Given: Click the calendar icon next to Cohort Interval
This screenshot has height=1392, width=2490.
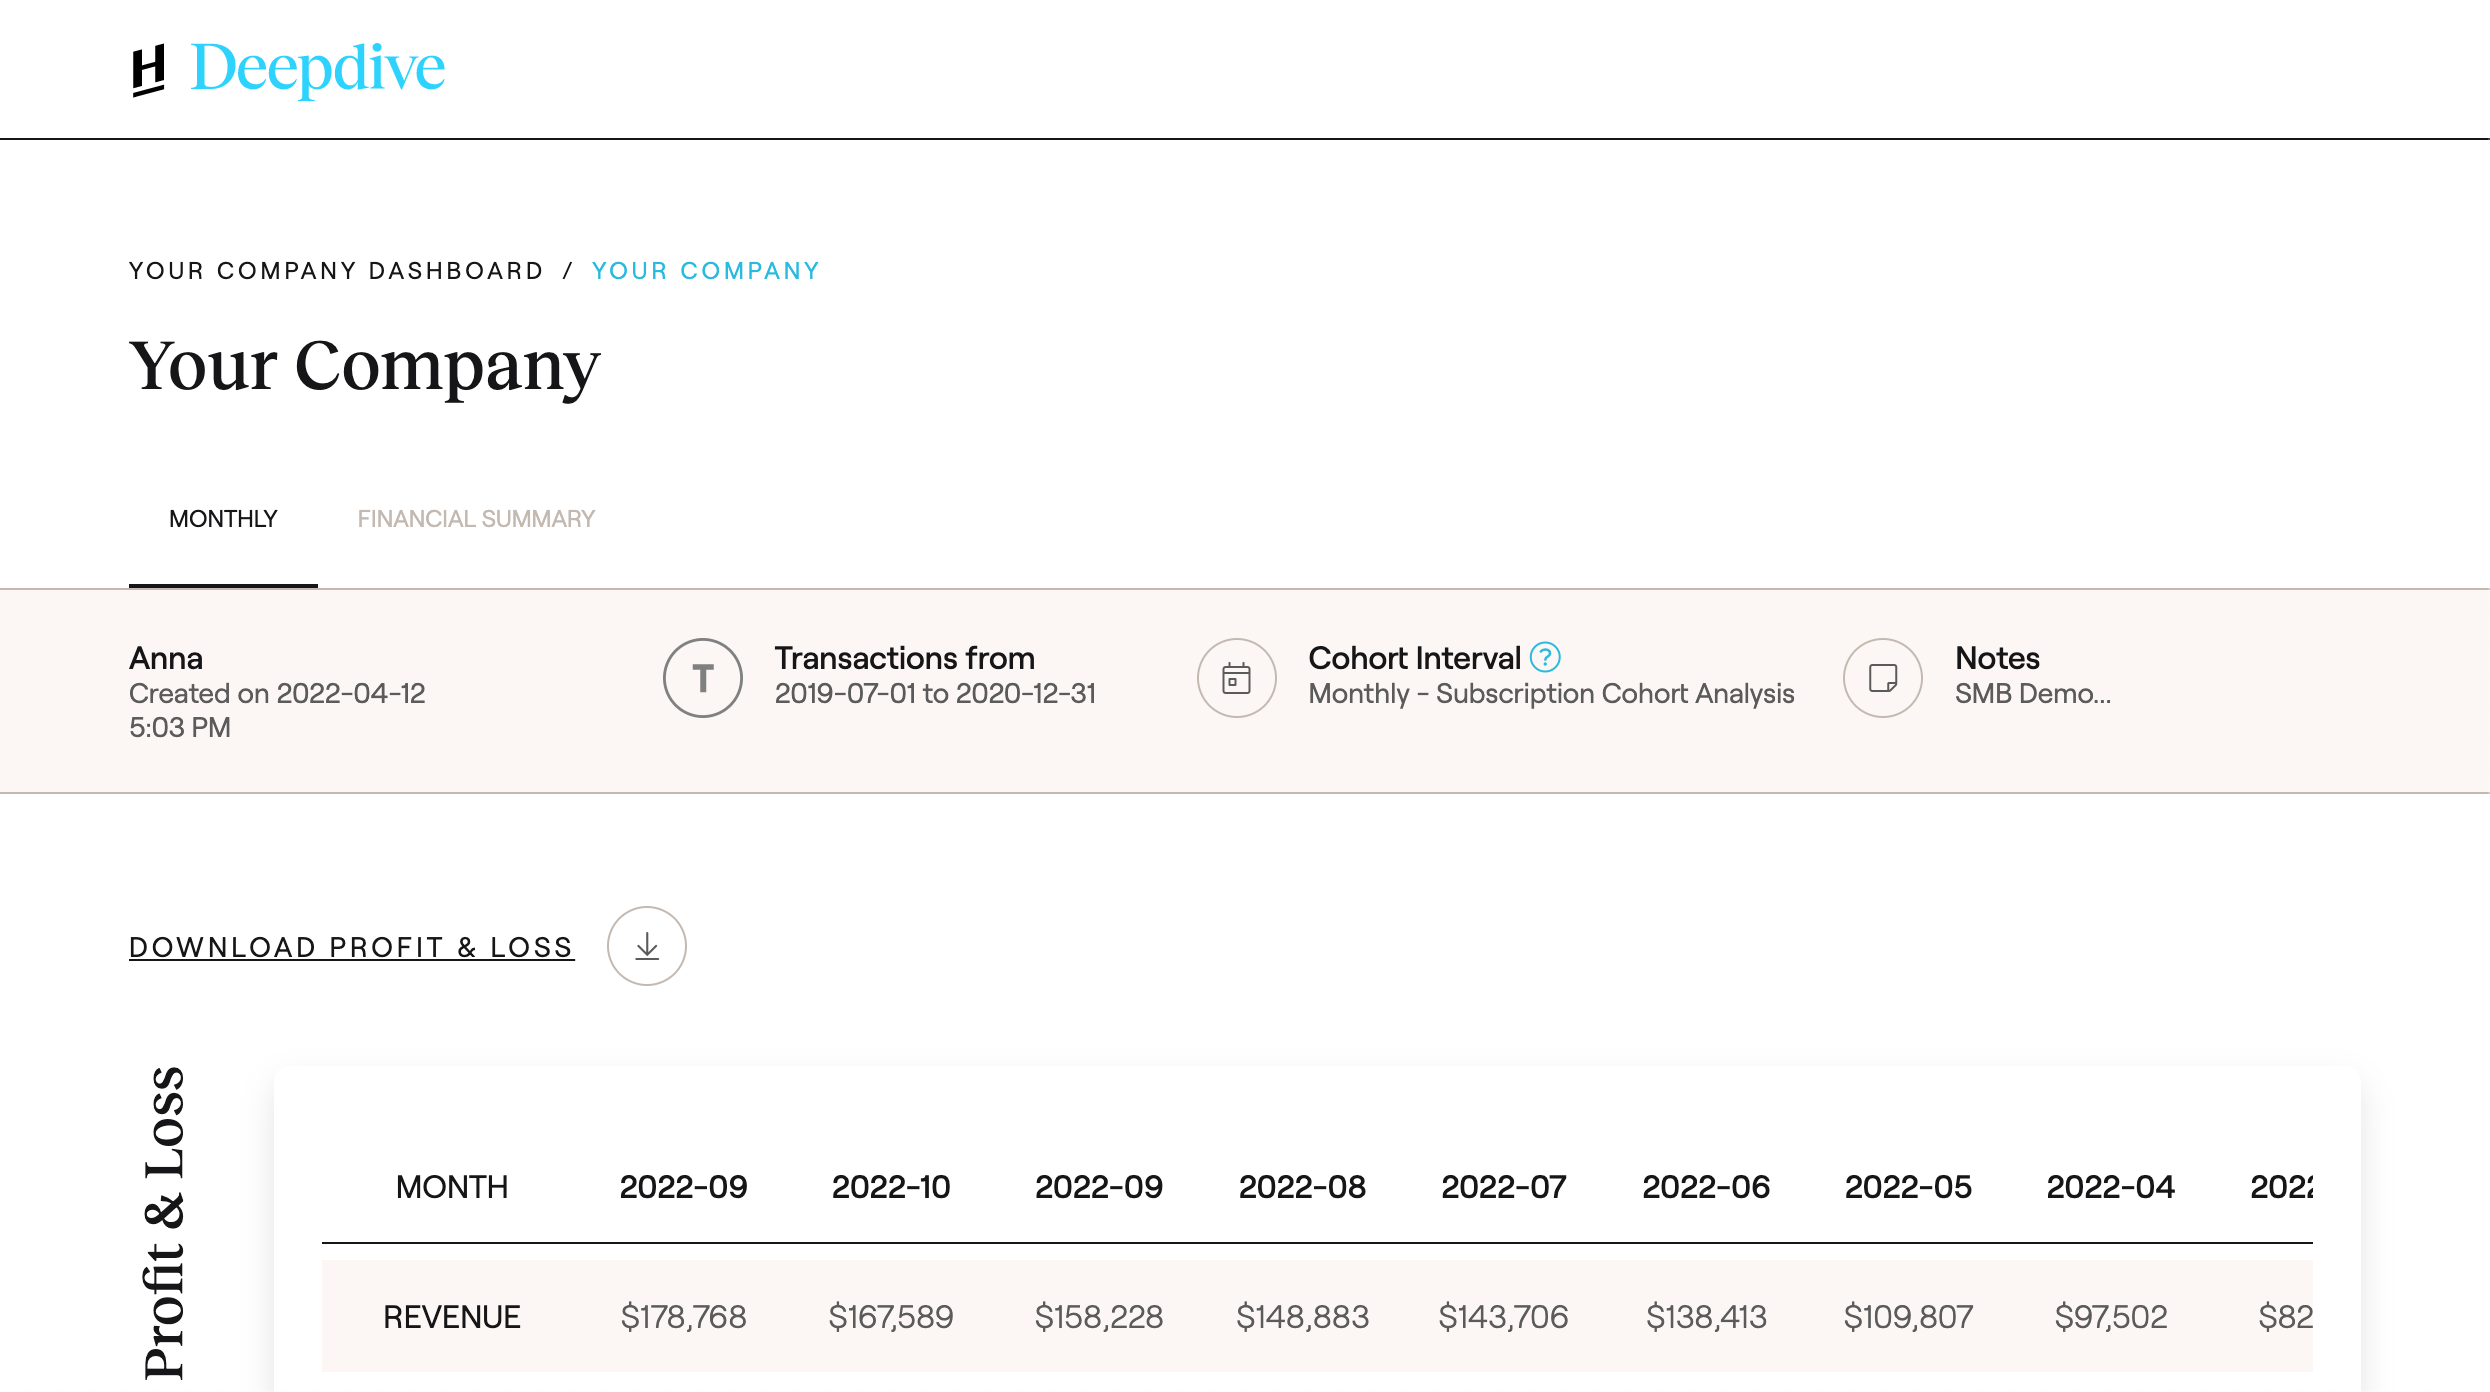Looking at the screenshot, I should pyautogui.click(x=1237, y=677).
